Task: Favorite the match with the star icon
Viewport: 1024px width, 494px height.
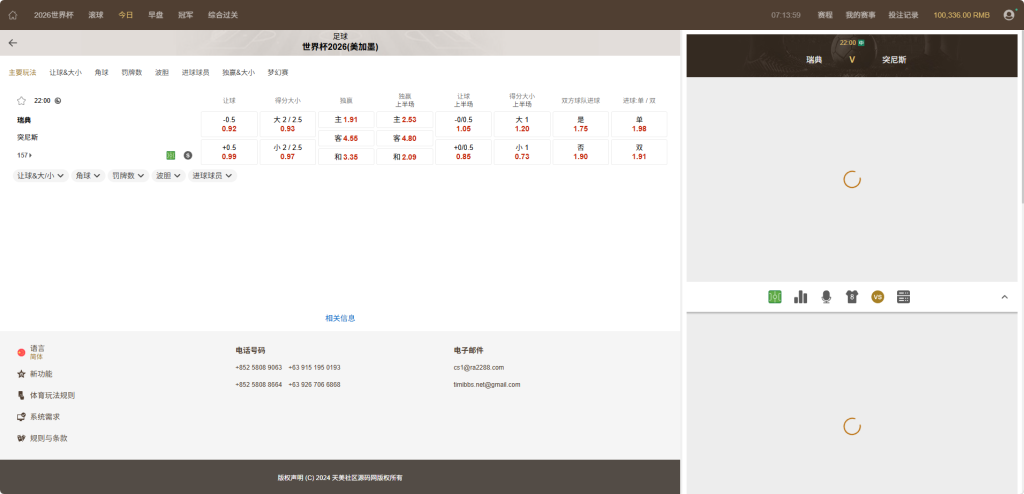Action: click(x=21, y=101)
